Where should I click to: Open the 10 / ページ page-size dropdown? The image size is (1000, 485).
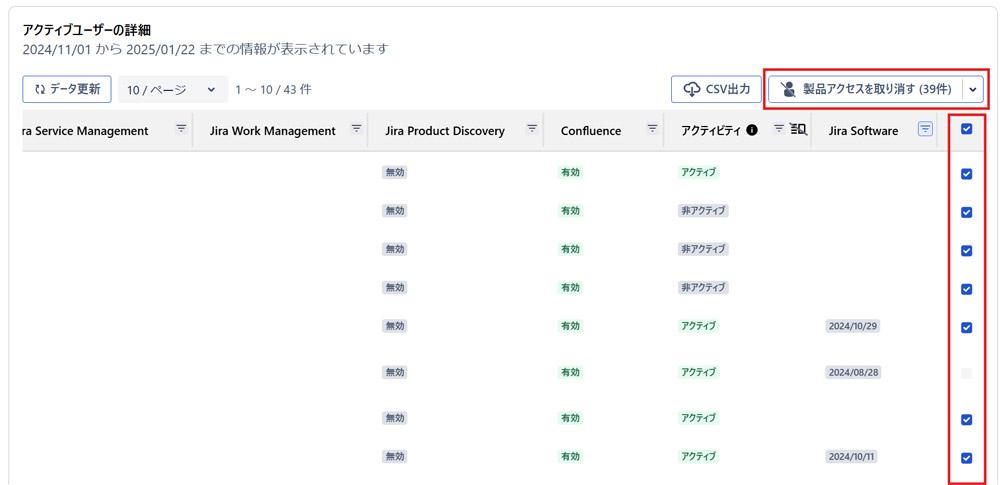pos(173,90)
